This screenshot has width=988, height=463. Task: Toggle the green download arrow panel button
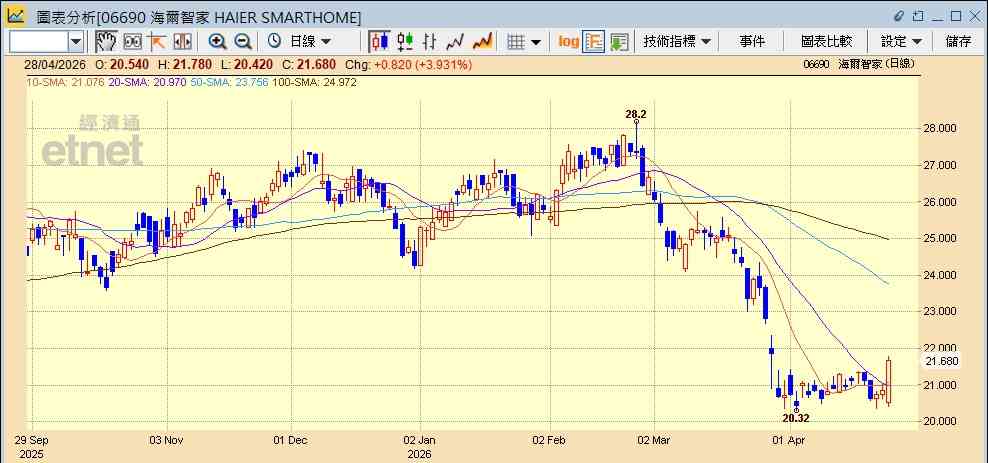[619, 42]
